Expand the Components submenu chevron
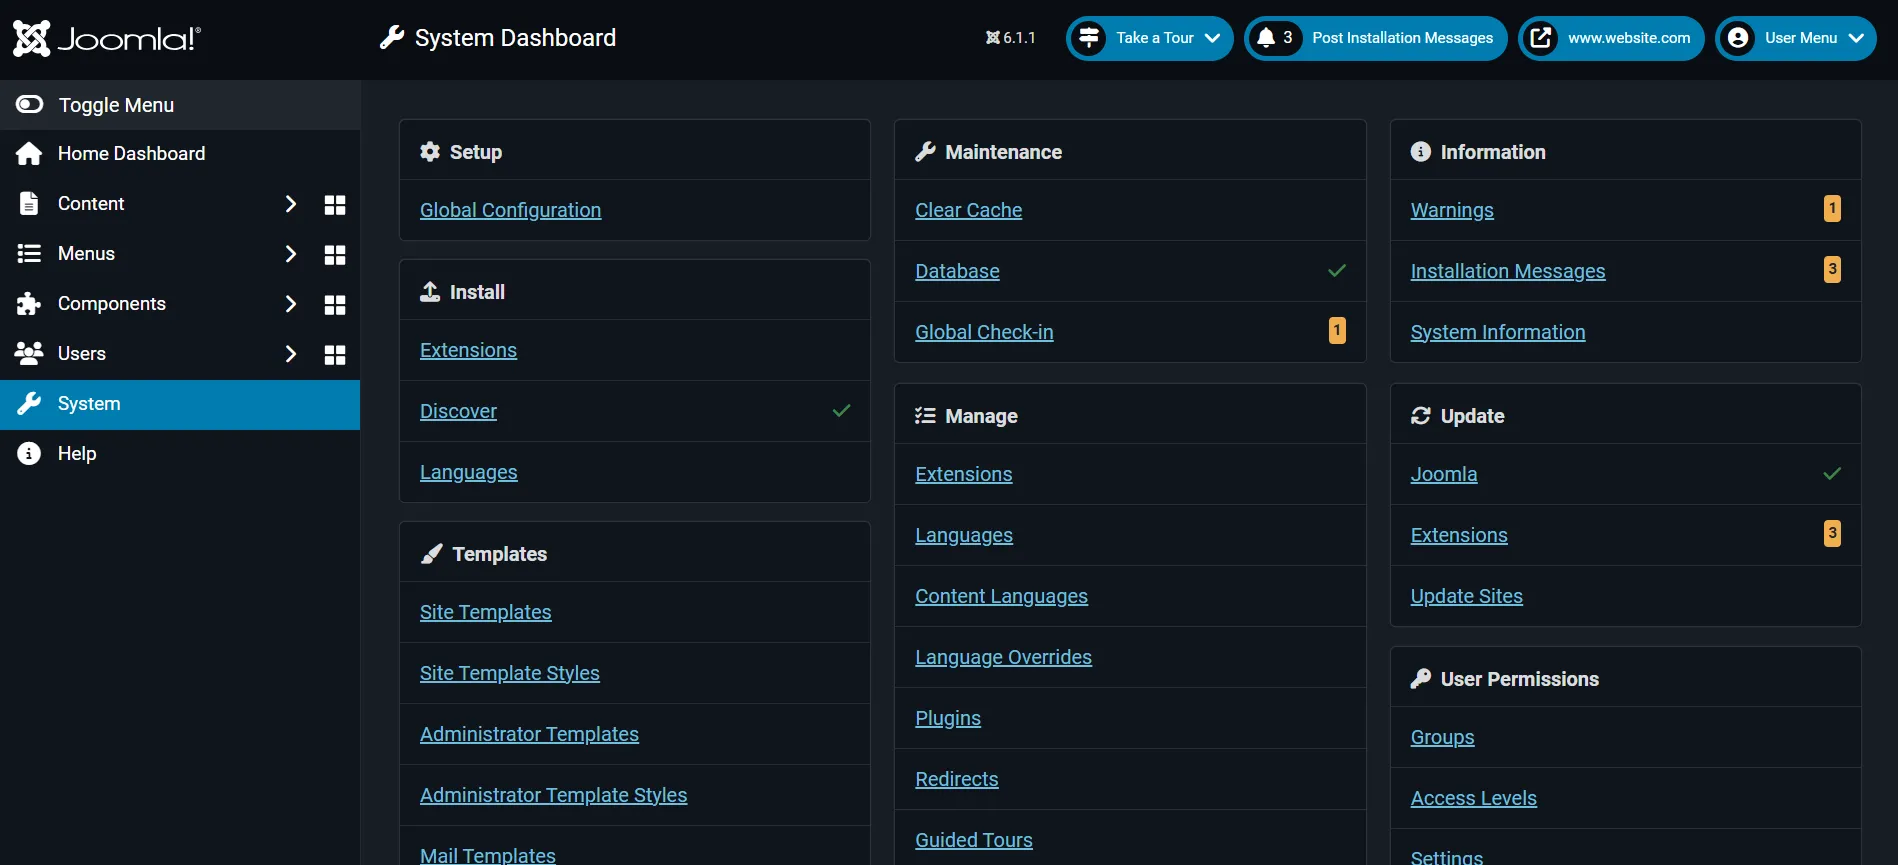 (x=291, y=304)
